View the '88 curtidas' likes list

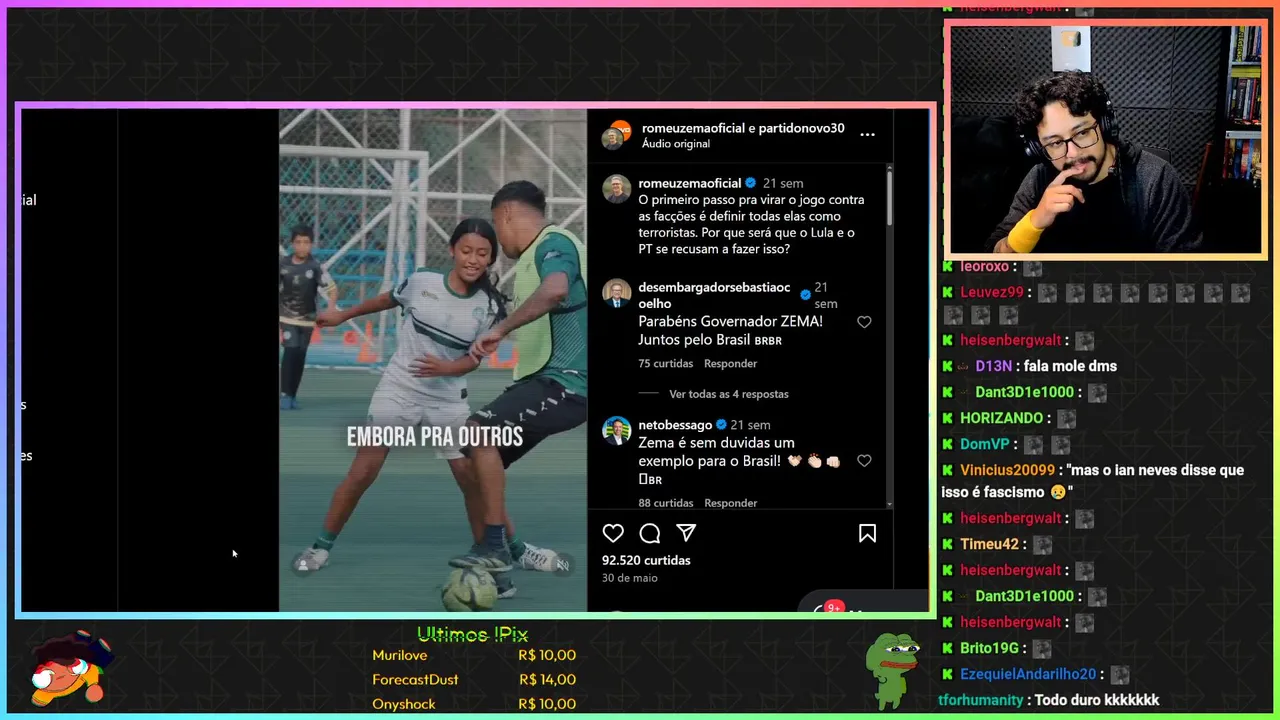[x=666, y=503]
